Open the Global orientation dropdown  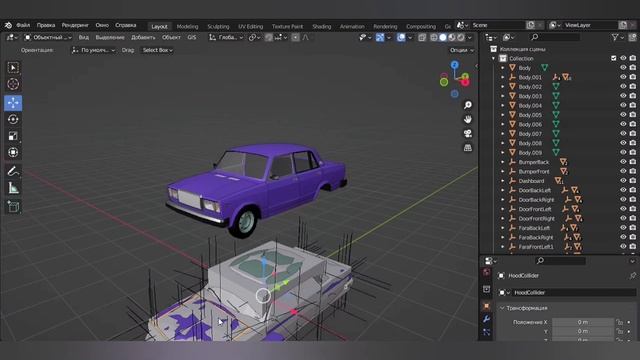coord(226,38)
